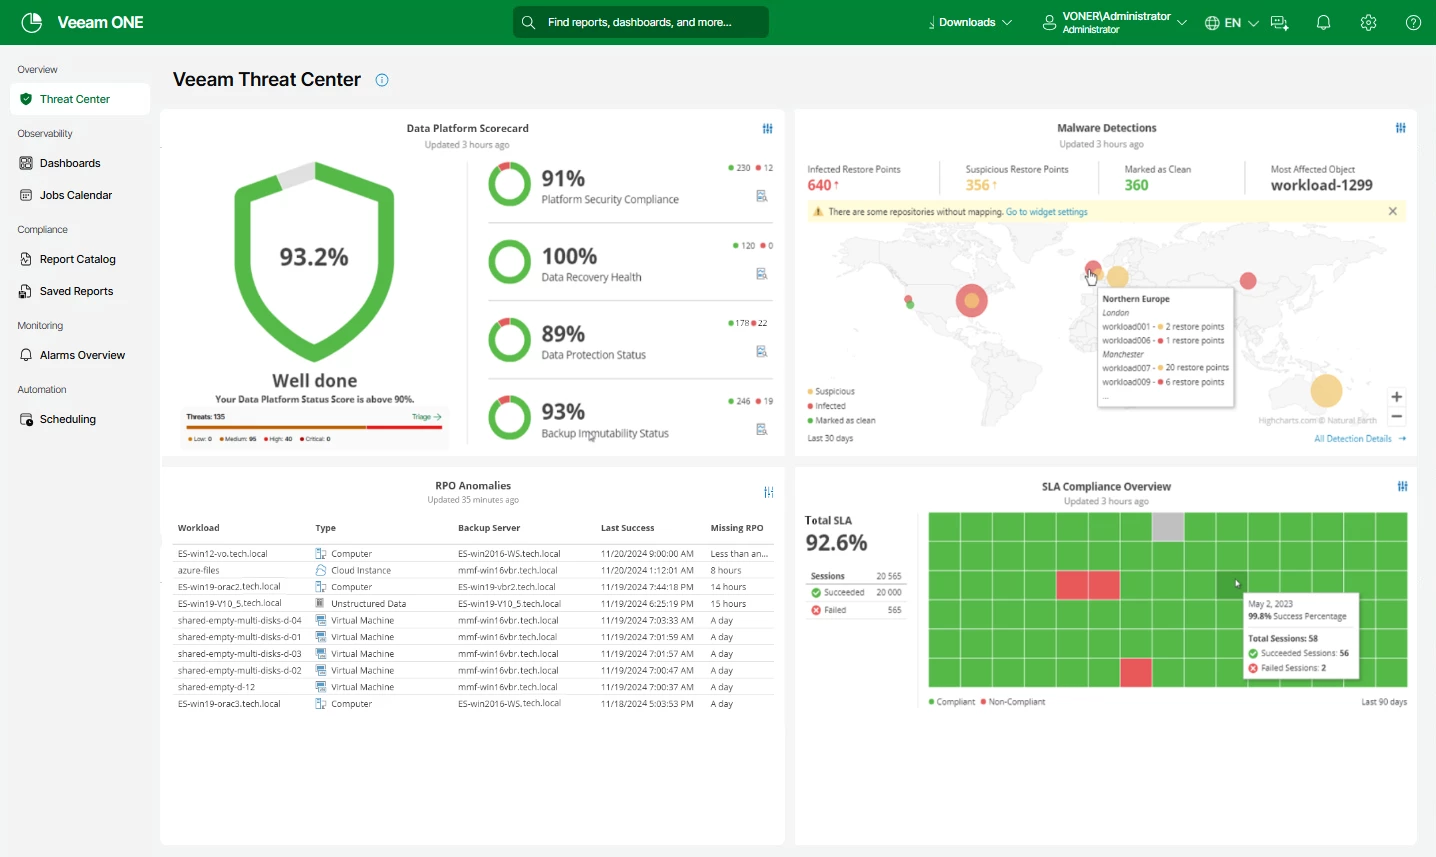
Task: Click the info icon beside Veeam Threat Center
Action: pyautogui.click(x=382, y=80)
